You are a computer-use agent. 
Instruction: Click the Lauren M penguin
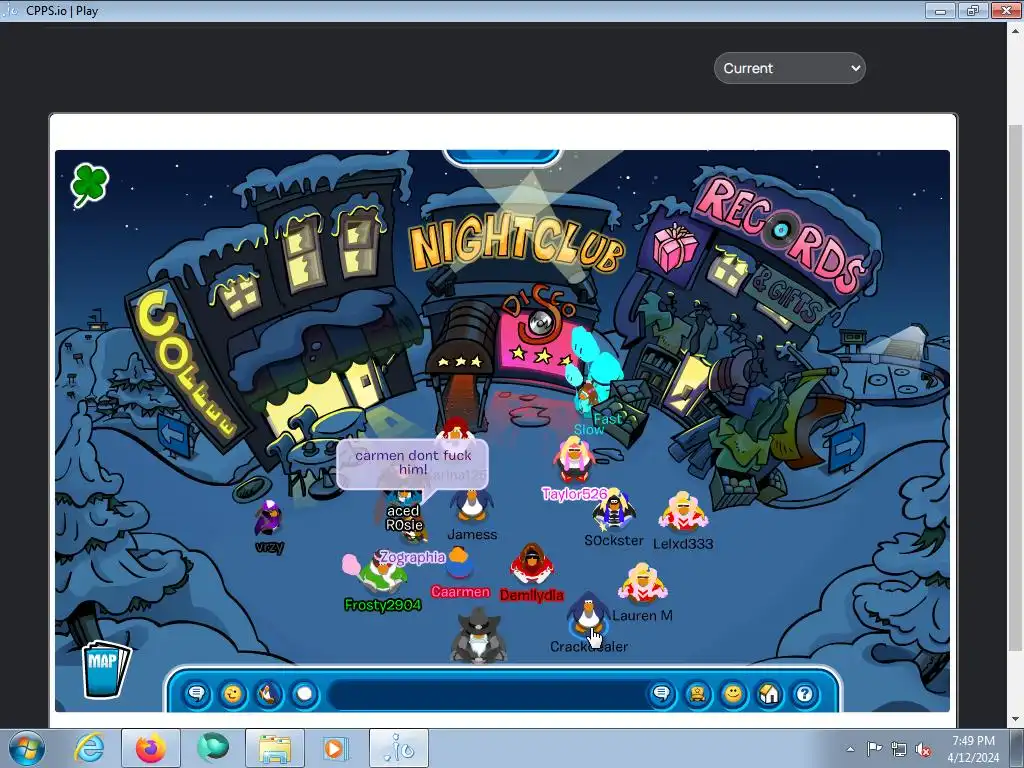pyautogui.click(x=643, y=584)
